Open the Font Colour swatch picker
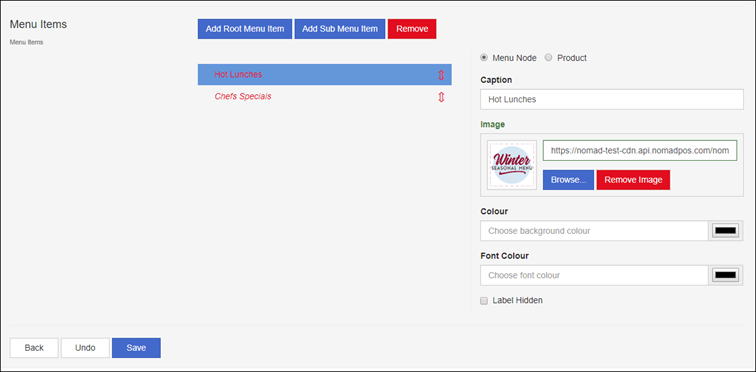Viewport: 756px width, 372px height. click(x=726, y=276)
